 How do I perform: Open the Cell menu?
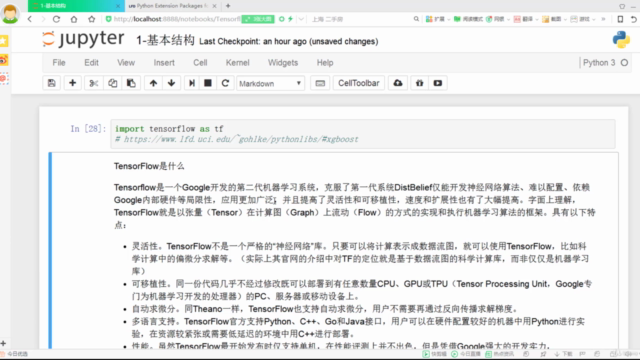click(200, 63)
